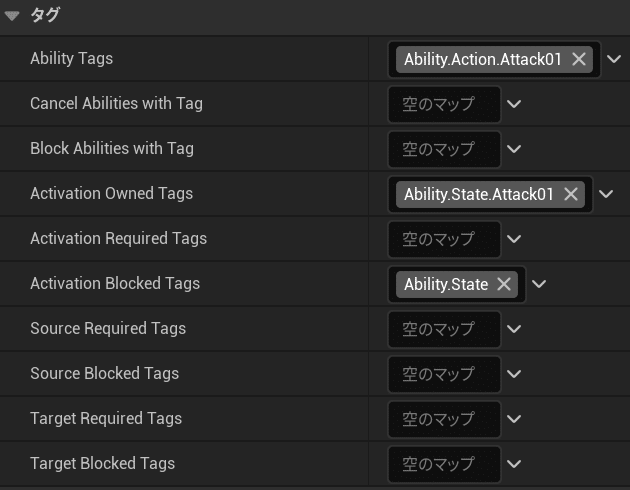The width and height of the screenshot is (630, 490).
Task: Select the Ability.Action.Attack01 tag chip
Action: coord(482,59)
